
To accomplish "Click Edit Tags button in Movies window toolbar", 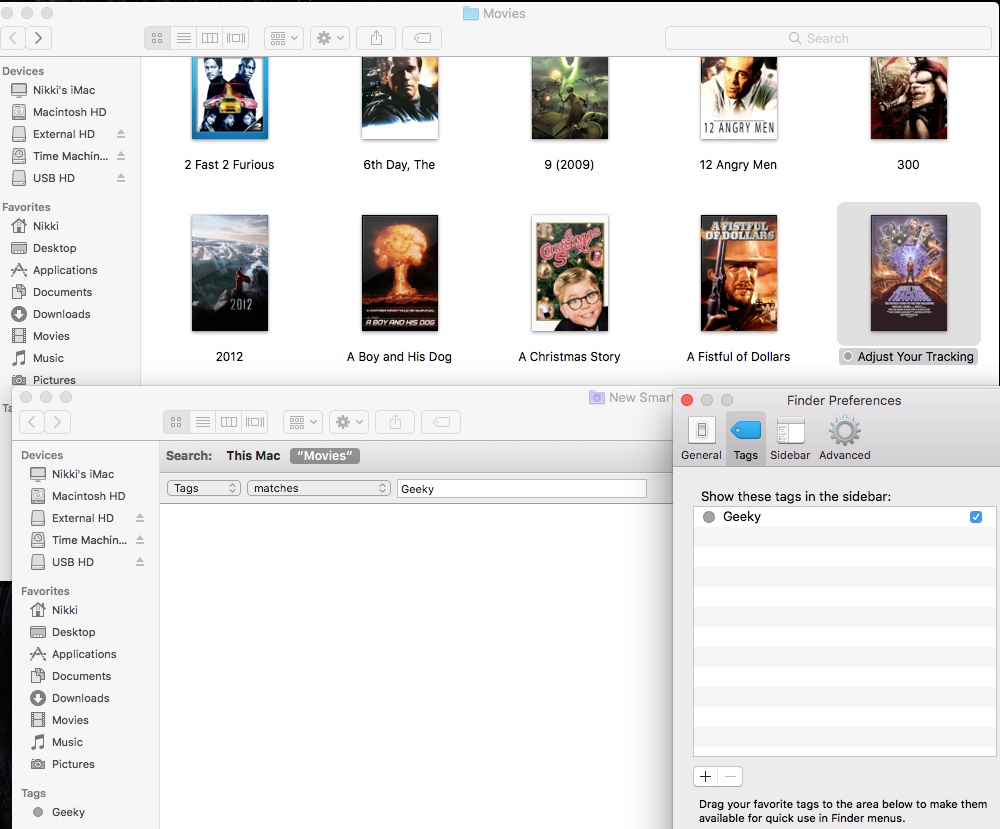I will point(422,38).
